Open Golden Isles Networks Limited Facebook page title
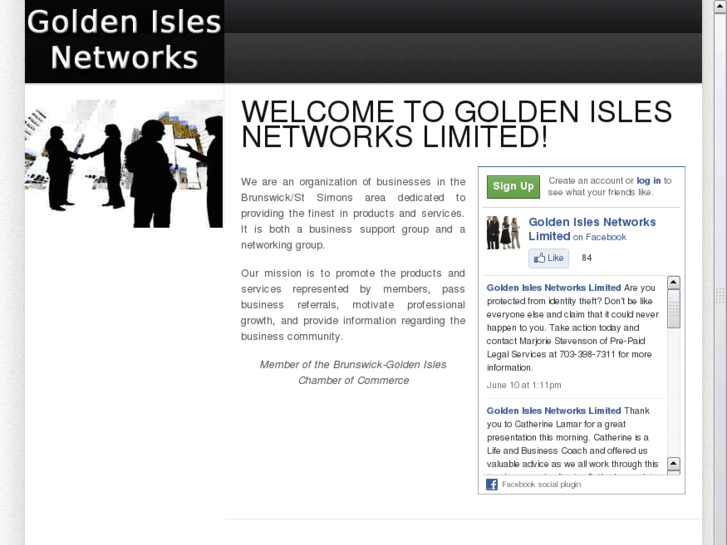727x545 pixels. coord(592,229)
